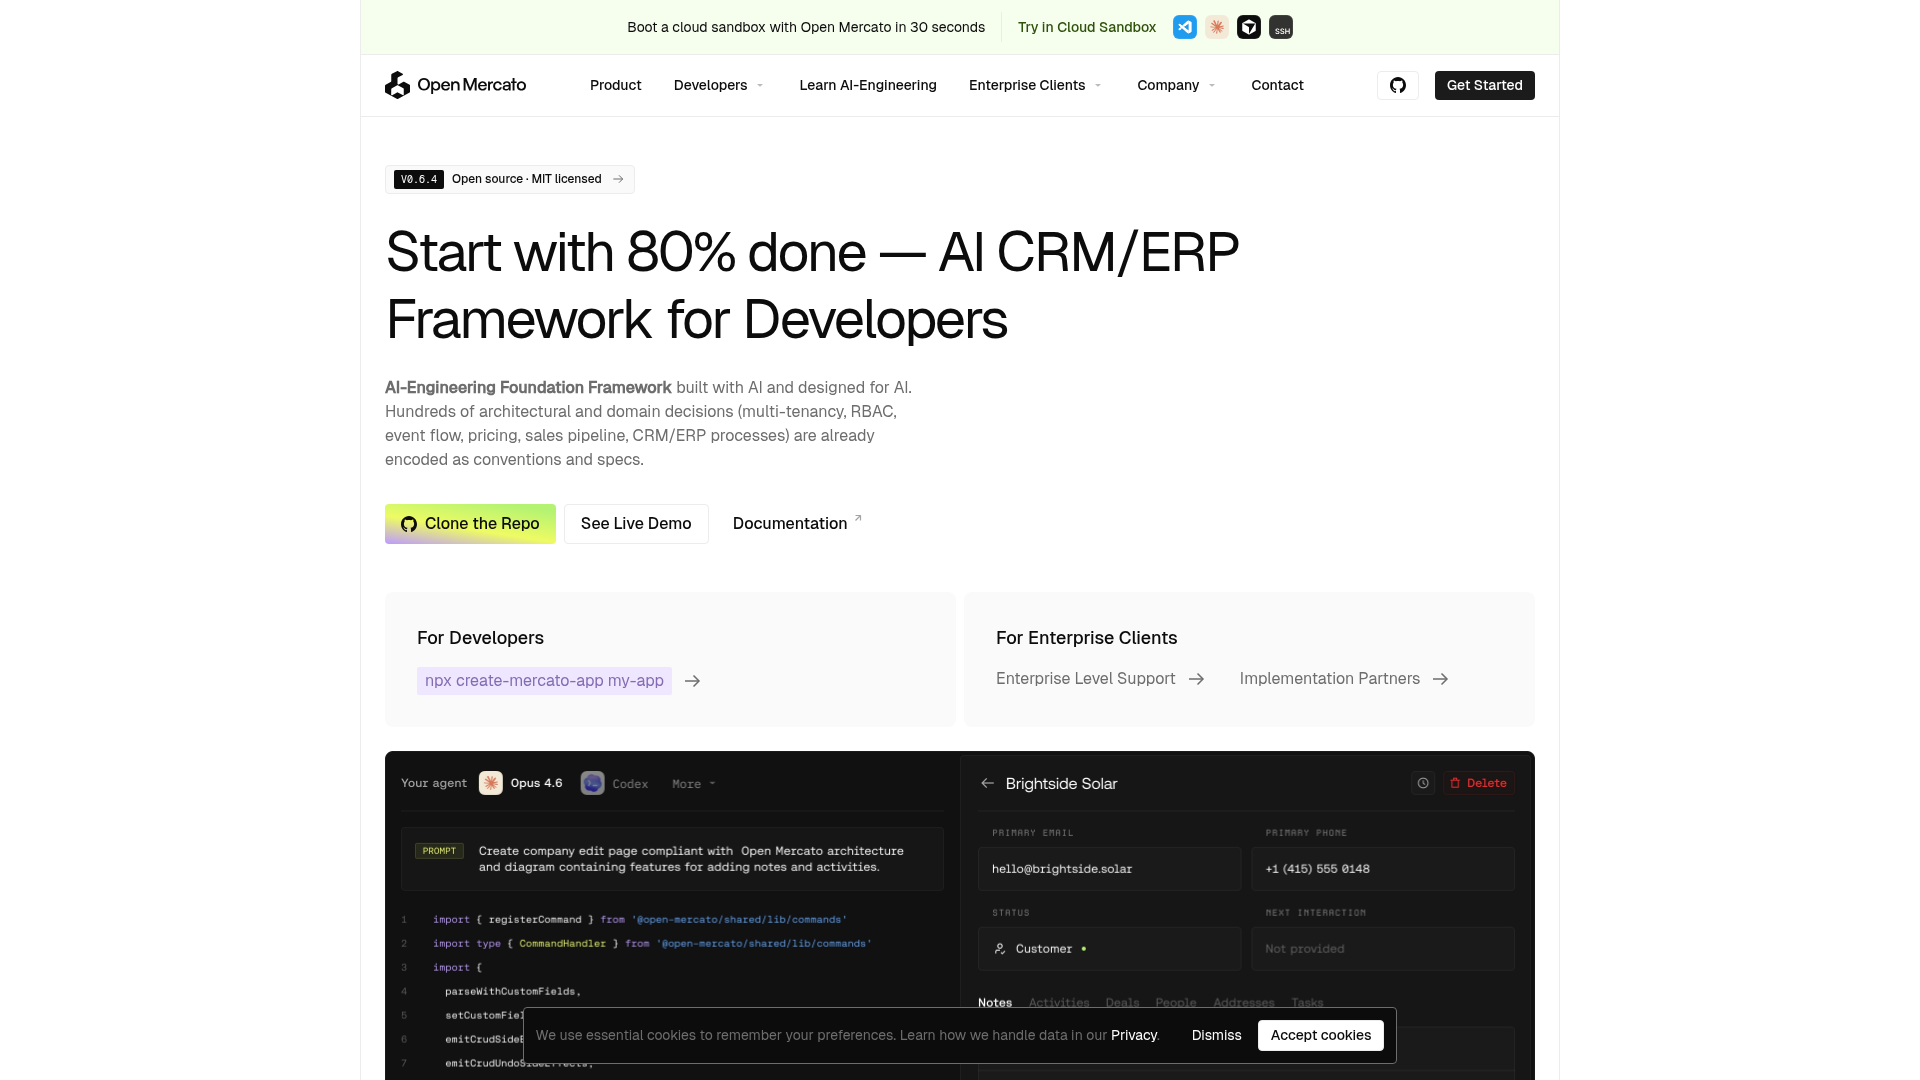Image resolution: width=1920 pixels, height=1080 pixels.
Task: Open the Contact page
Action: coord(1277,85)
